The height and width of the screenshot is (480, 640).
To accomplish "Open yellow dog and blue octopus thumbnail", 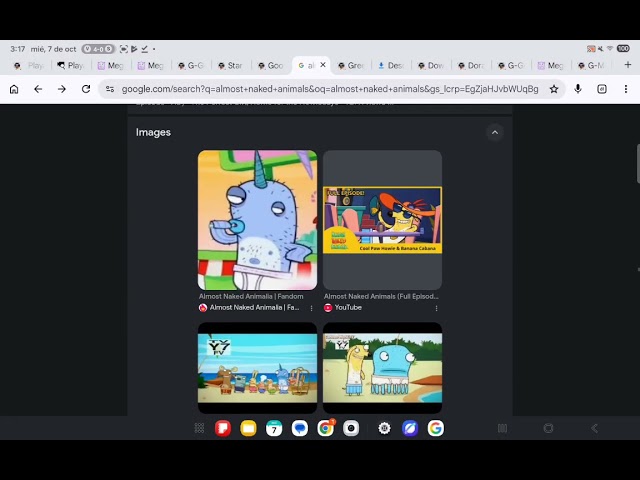I will pos(382,368).
